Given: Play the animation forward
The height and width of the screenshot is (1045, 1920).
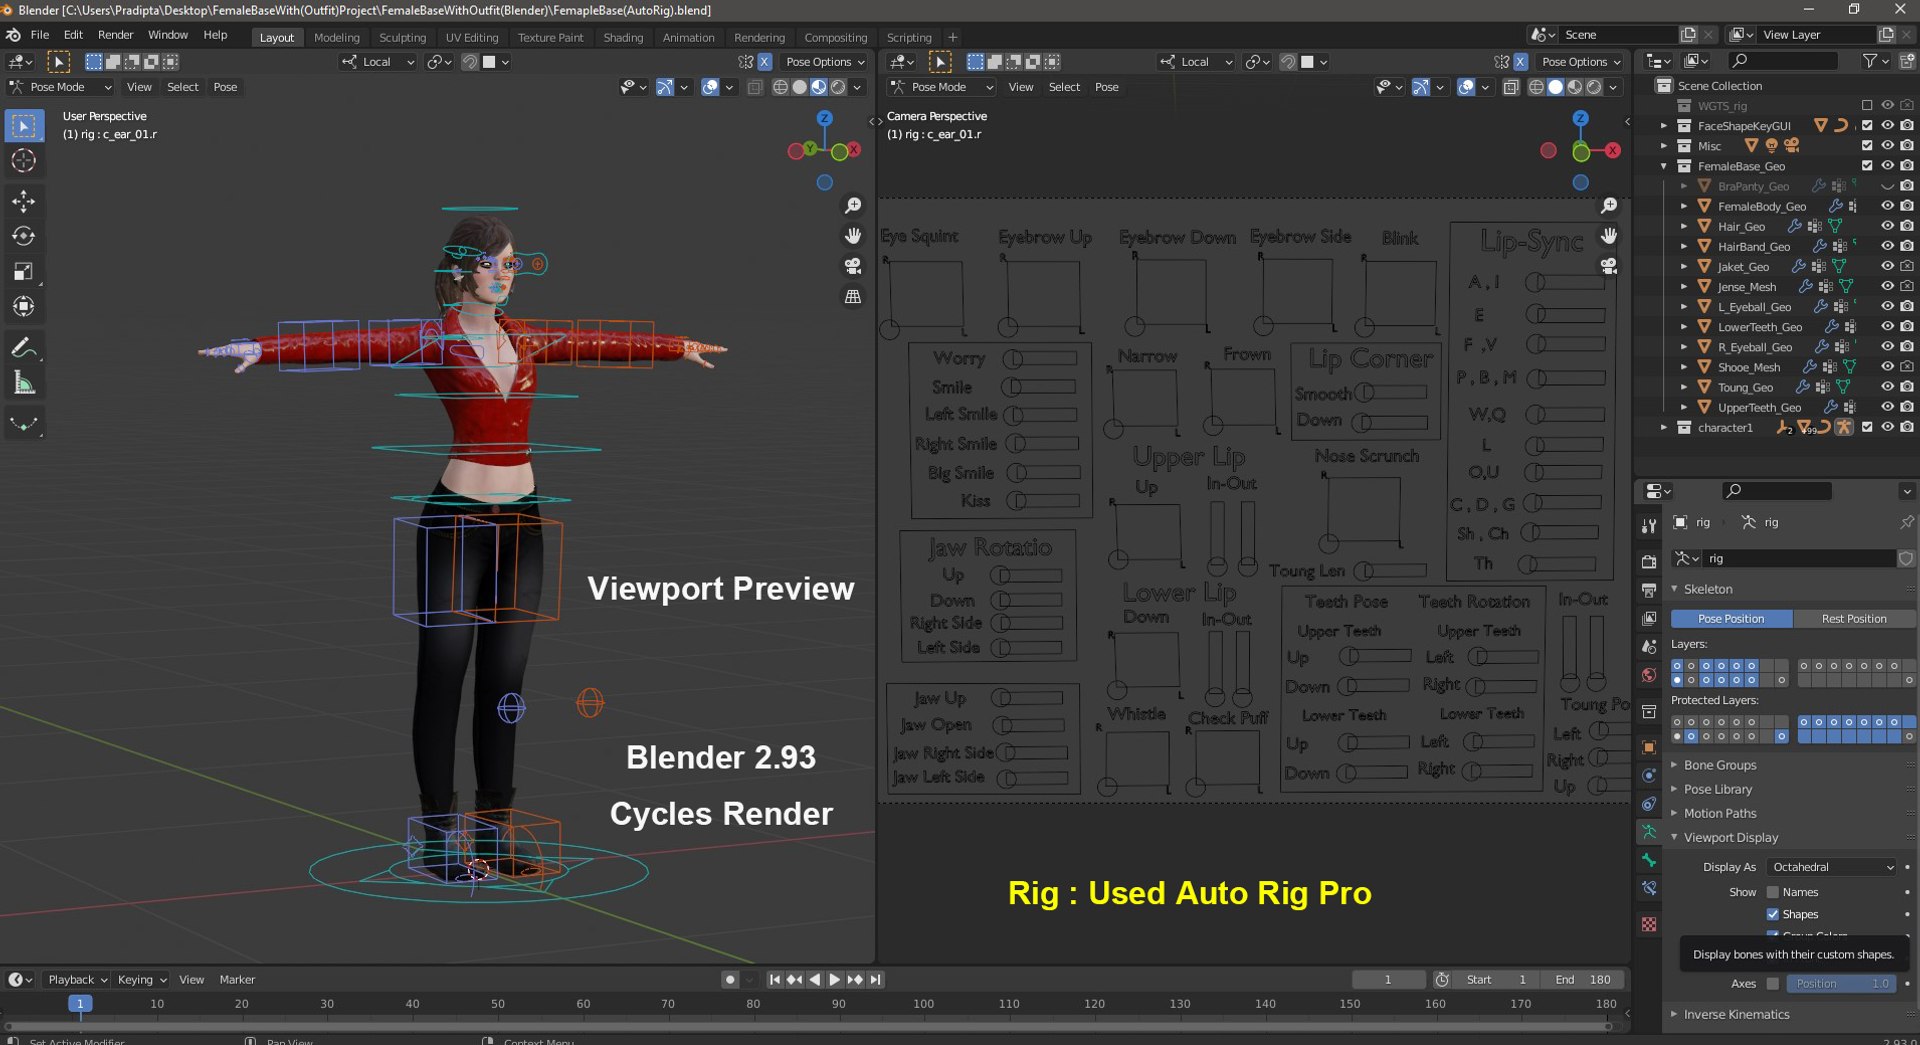Looking at the screenshot, I should click(x=835, y=980).
